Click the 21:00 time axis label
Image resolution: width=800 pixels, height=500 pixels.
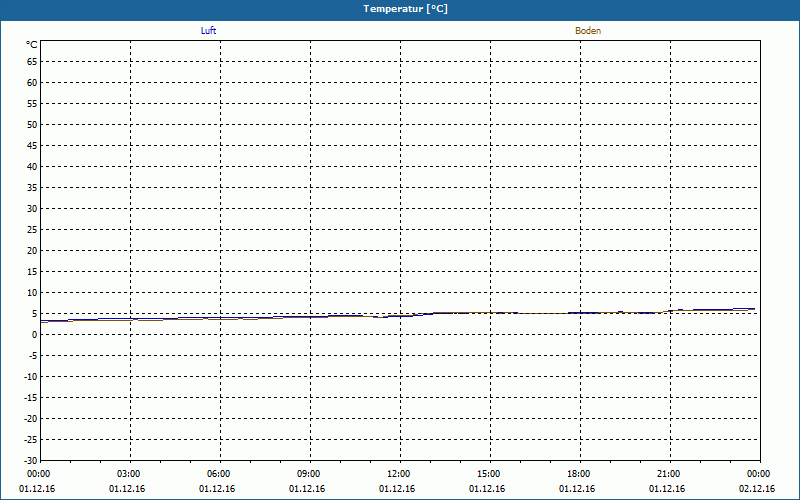coord(668,474)
